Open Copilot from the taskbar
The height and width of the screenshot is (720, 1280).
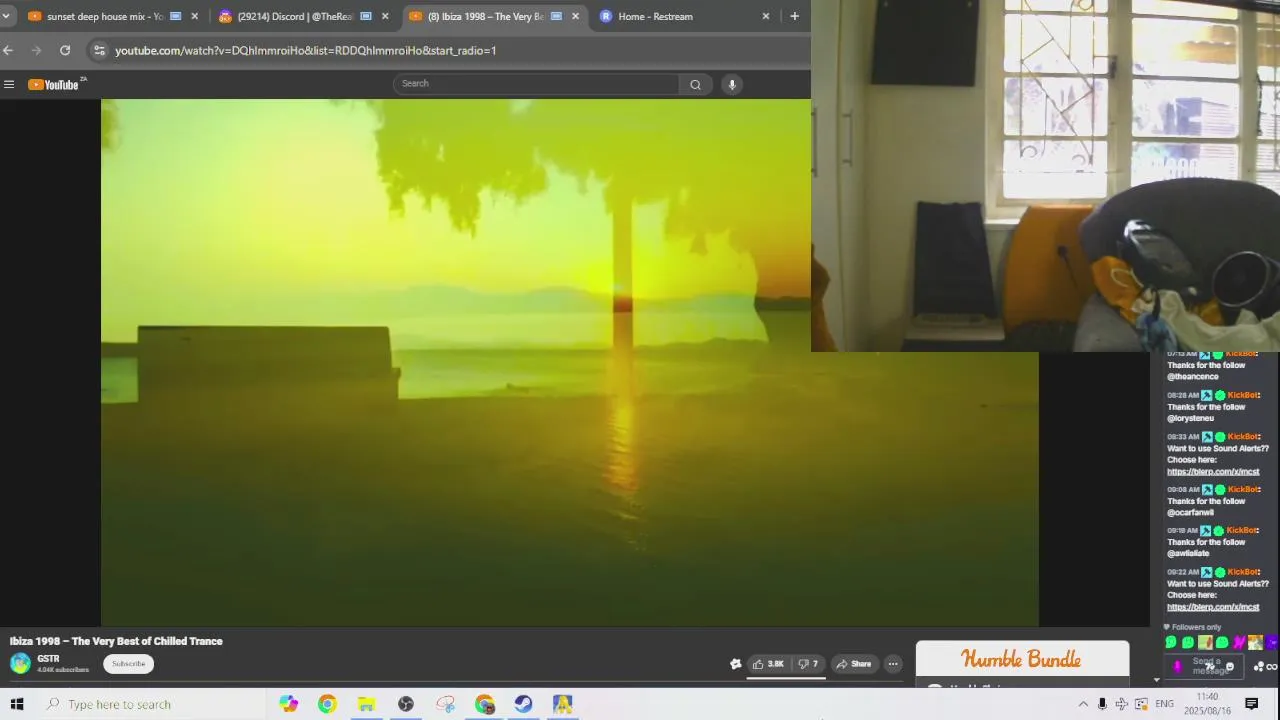pyautogui.click(x=288, y=704)
